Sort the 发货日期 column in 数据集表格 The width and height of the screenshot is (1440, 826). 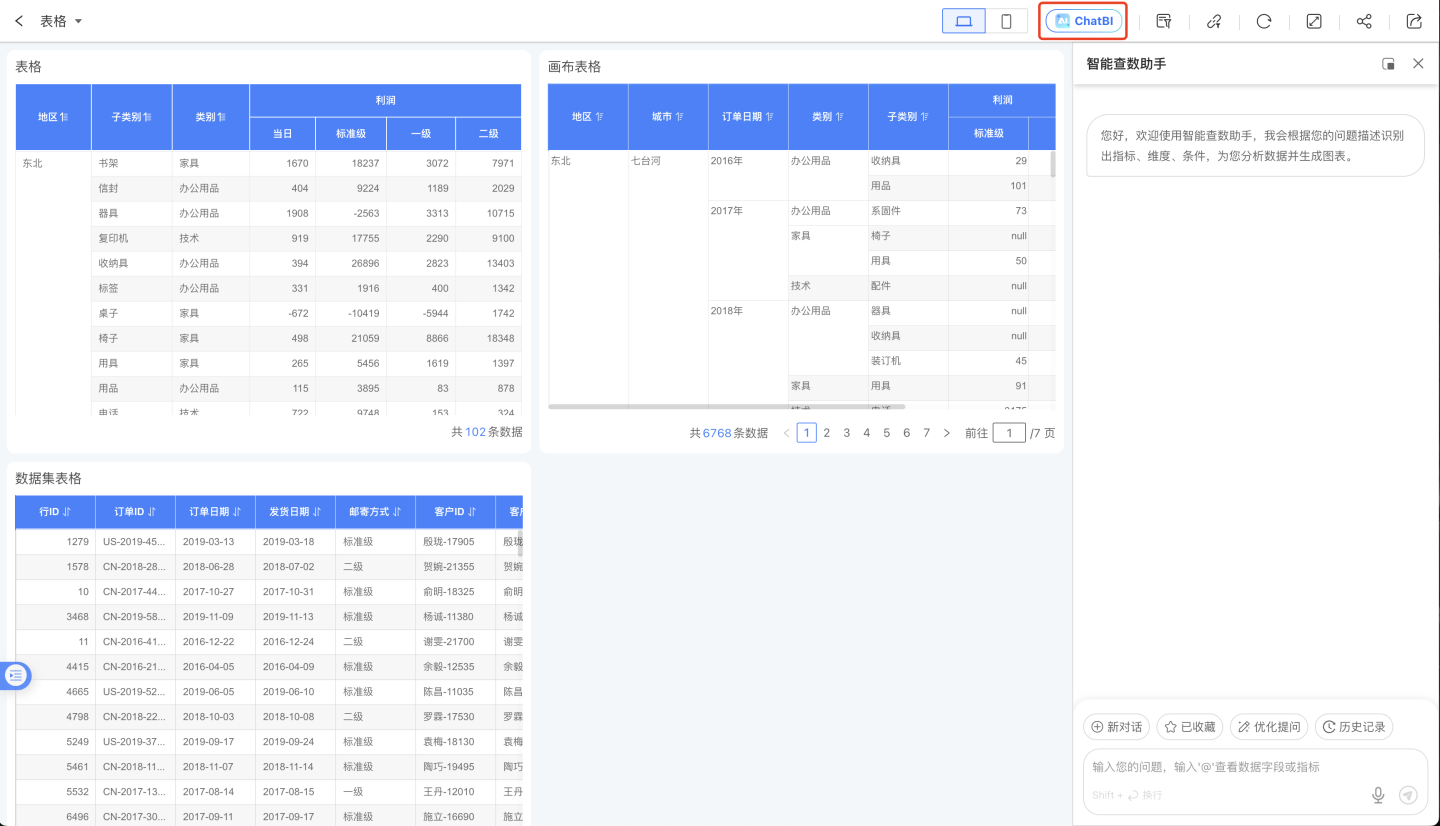pos(316,512)
